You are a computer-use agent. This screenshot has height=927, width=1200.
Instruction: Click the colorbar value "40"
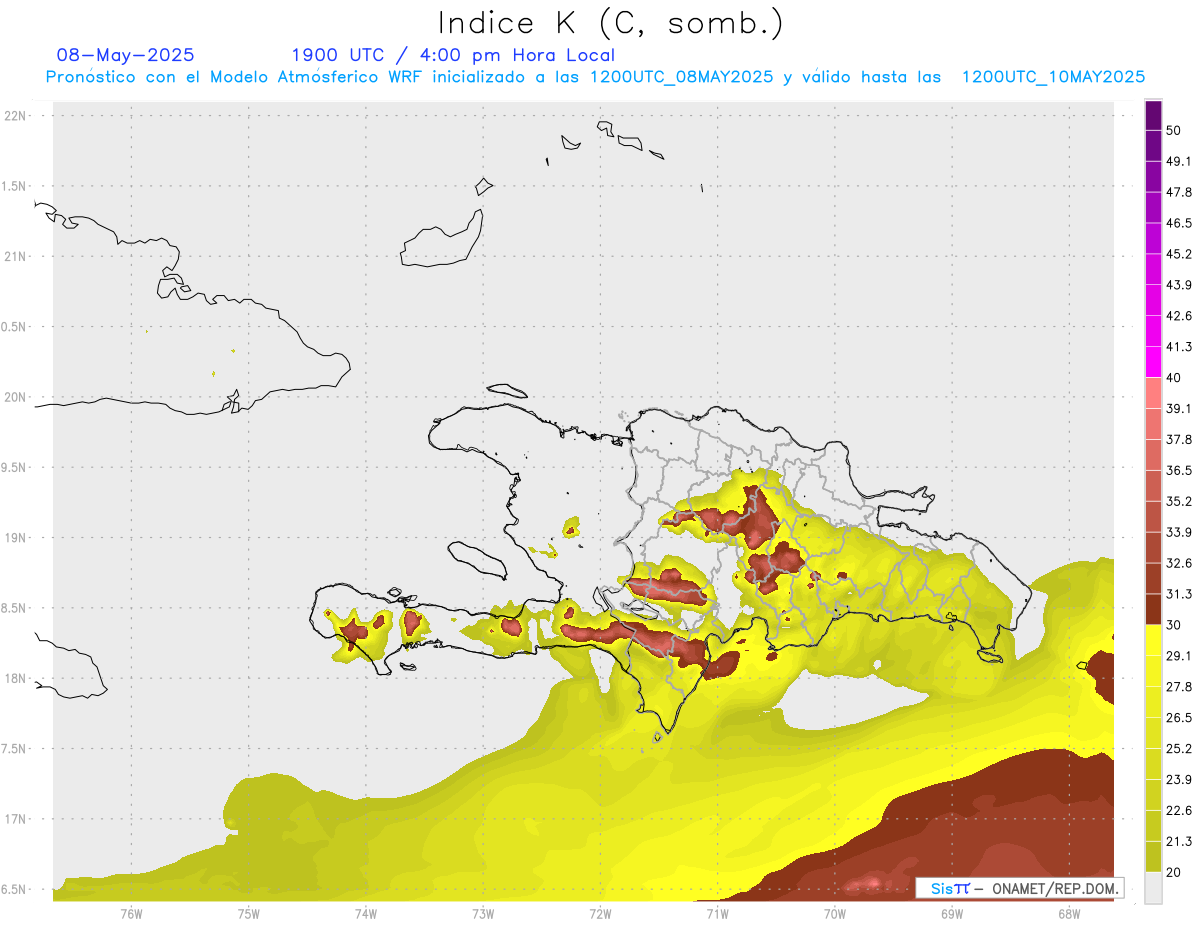pyautogui.click(x=1174, y=378)
